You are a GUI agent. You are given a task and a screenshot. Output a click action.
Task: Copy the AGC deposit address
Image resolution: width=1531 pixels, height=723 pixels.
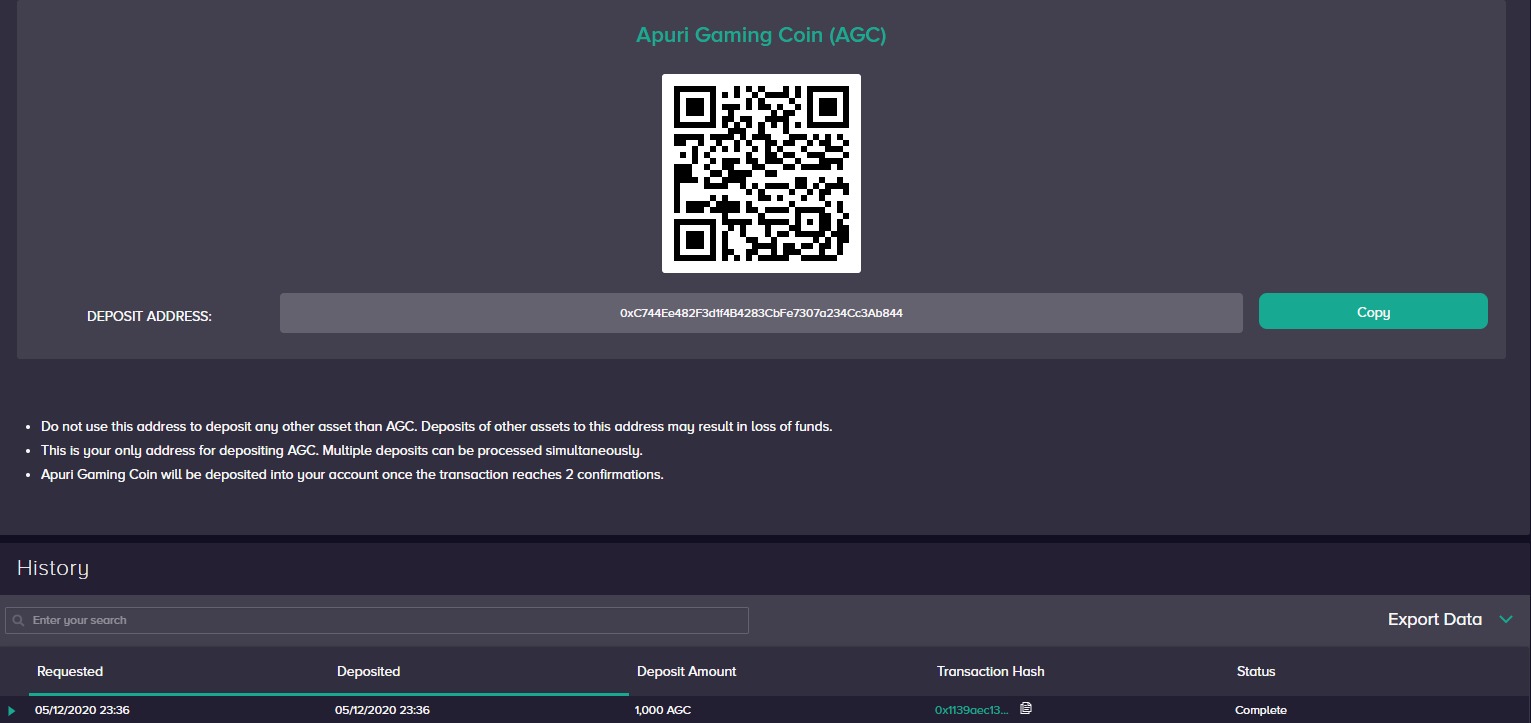click(1372, 311)
